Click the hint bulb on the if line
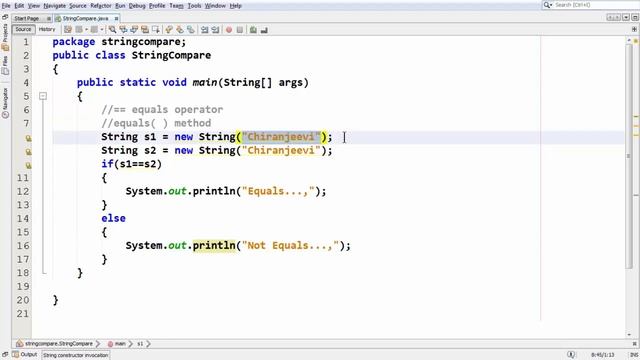This screenshot has height=360, width=640. (x=28, y=165)
